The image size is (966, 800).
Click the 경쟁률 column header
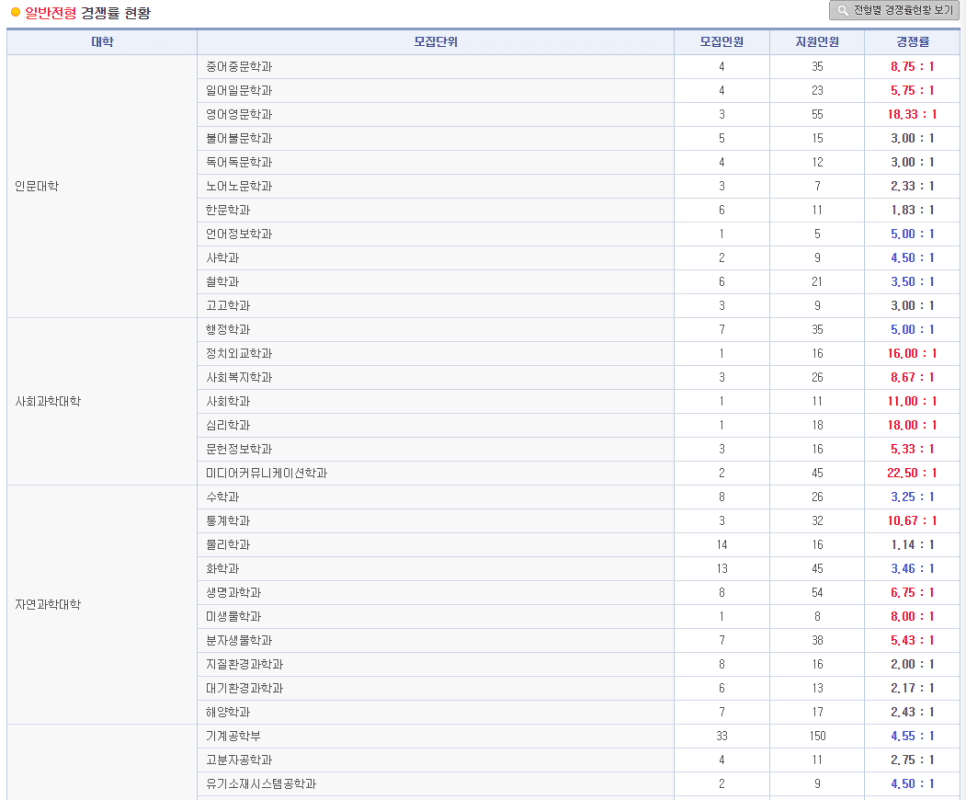coord(912,42)
